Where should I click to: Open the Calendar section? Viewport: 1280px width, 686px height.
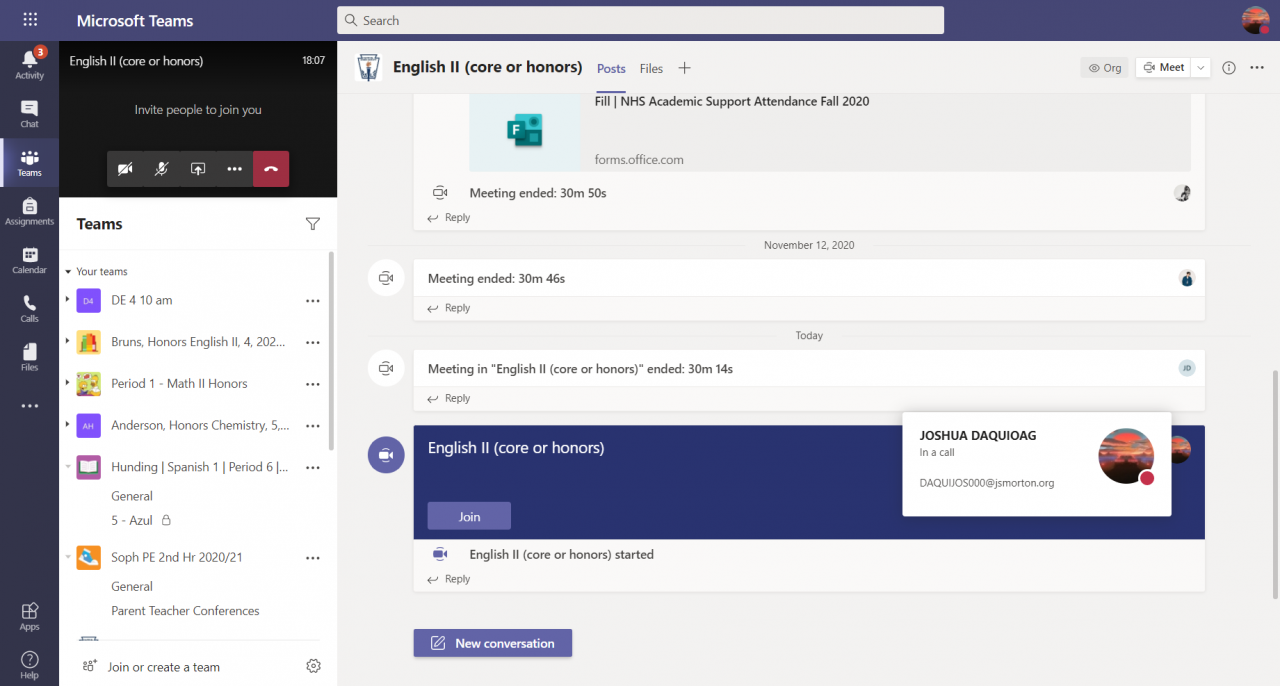[29, 260]
